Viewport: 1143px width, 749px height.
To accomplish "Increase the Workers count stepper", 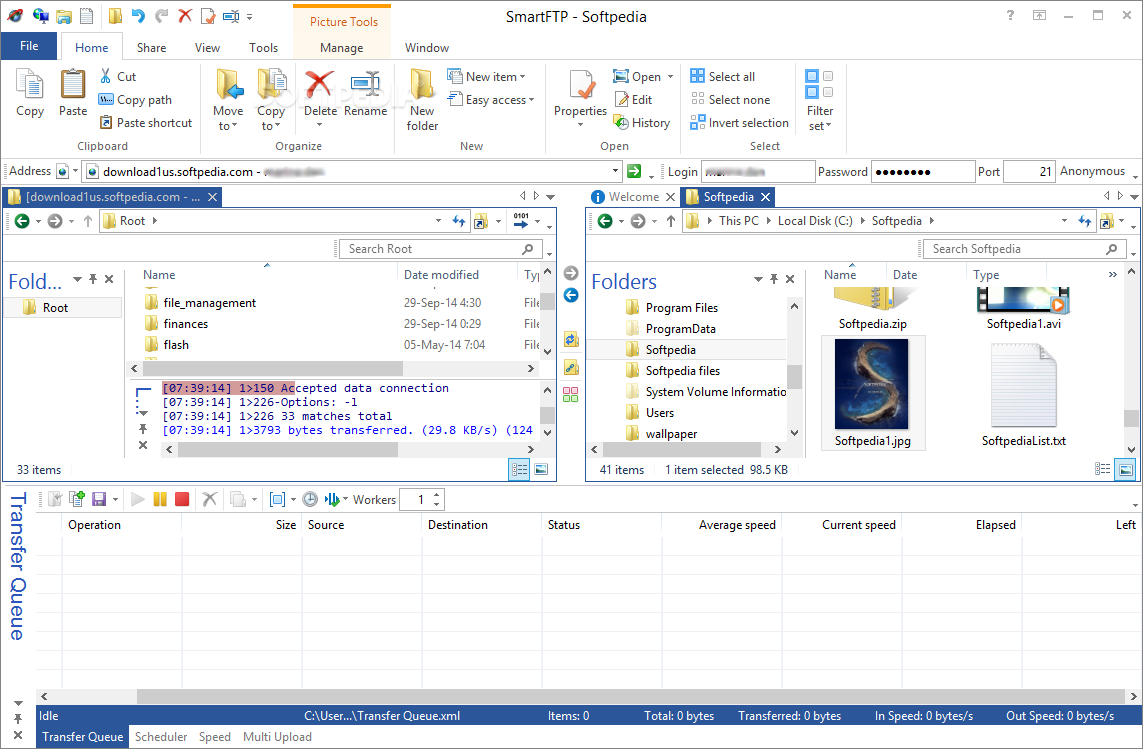I will tap(437, 494).
